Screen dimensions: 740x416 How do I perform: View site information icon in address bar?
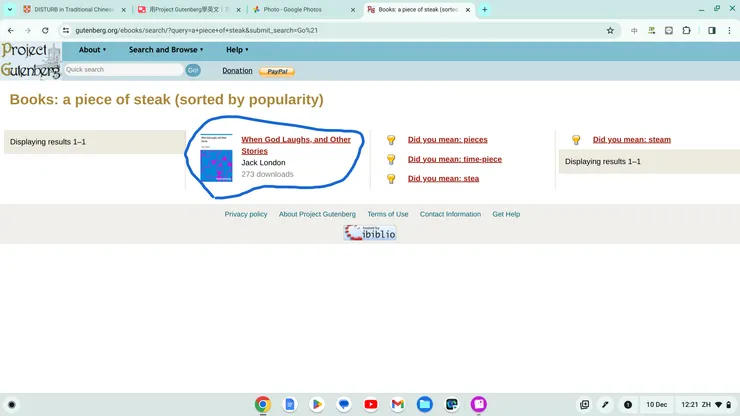pos(66,30)
